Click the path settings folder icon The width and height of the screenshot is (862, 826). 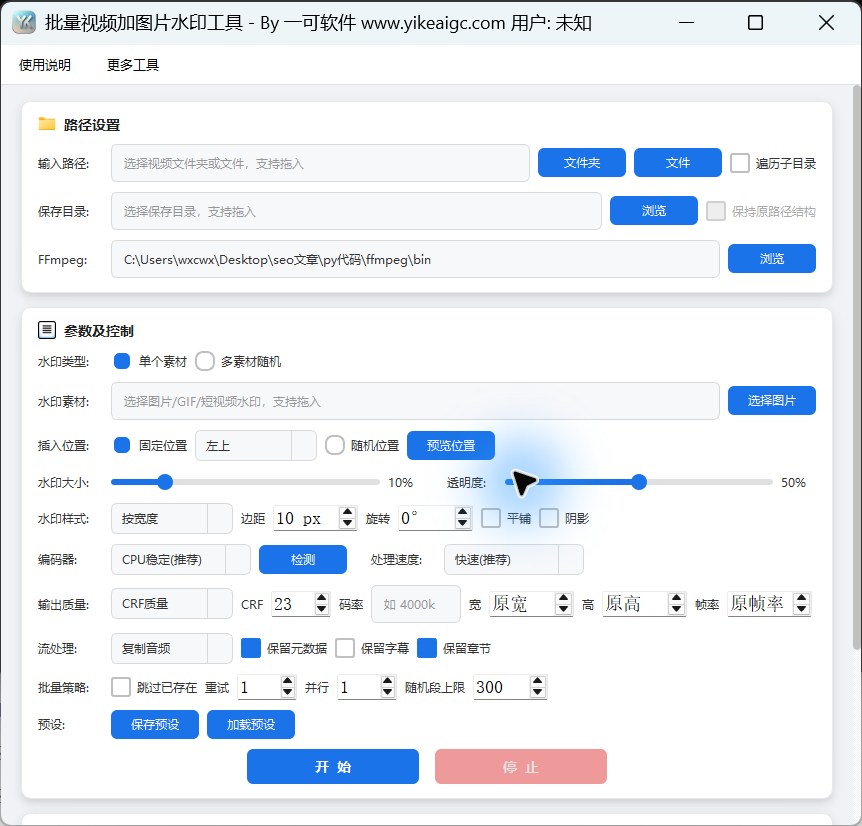coord(47,124)
